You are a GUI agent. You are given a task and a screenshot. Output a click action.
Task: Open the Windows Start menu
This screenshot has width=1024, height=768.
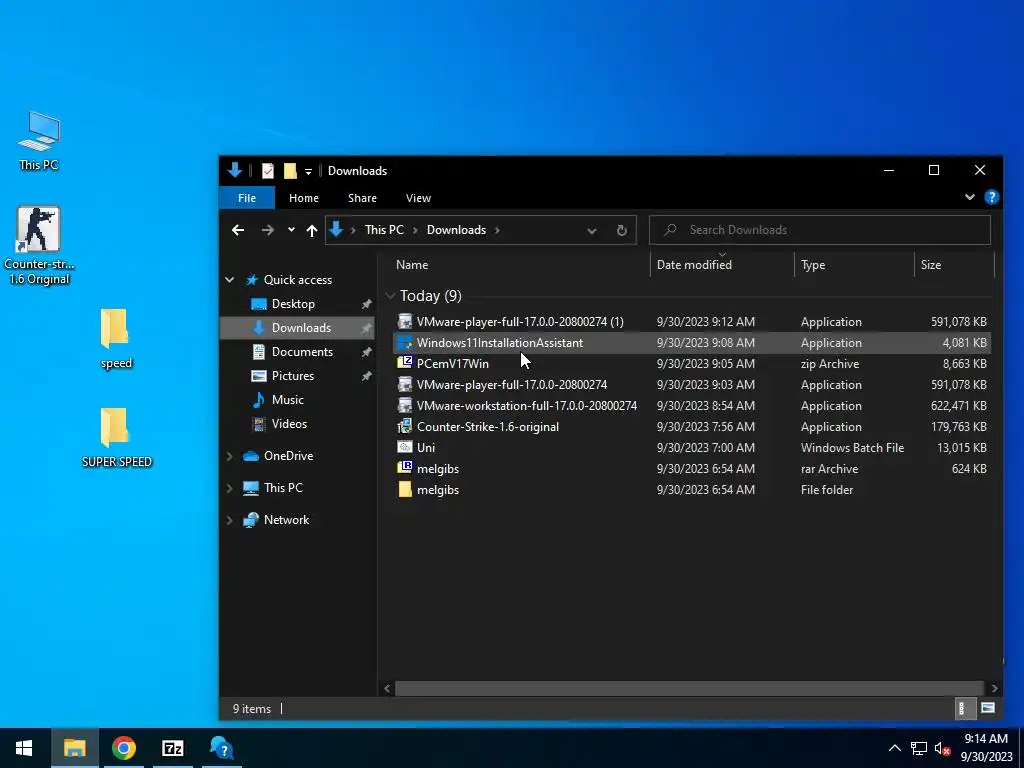(24, 748)
